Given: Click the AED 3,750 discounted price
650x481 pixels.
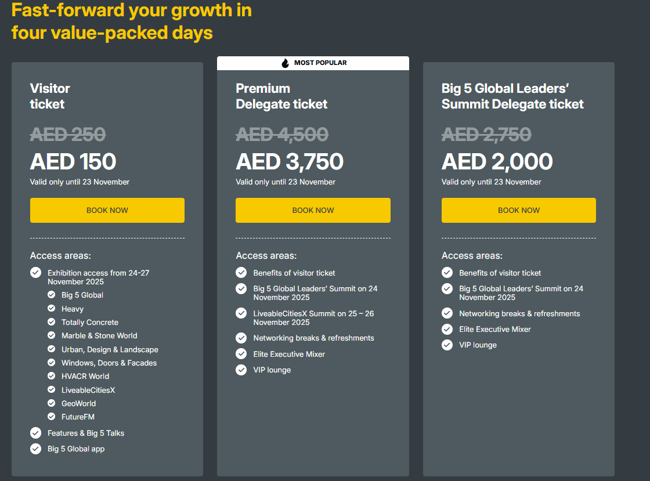Looking at the screenshot, I should point(290,162).
